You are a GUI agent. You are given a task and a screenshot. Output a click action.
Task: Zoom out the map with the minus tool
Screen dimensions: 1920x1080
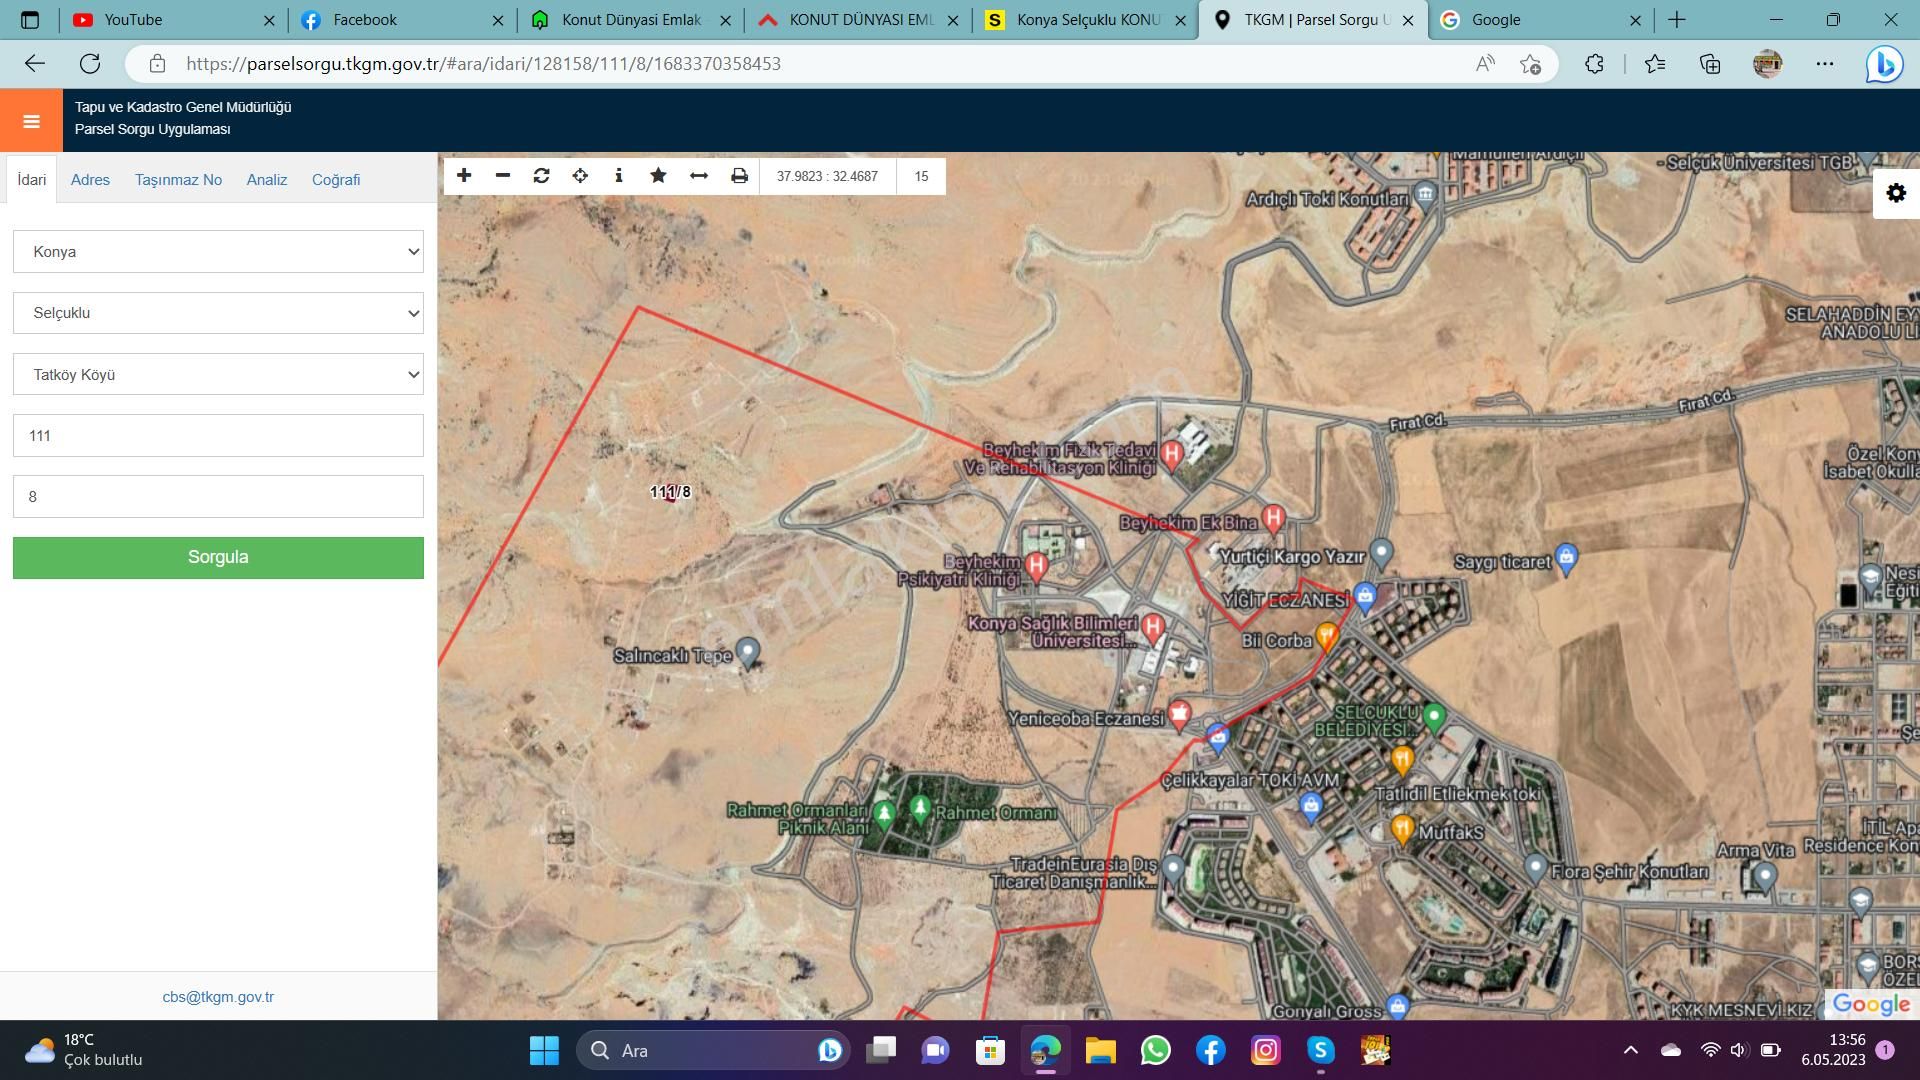coord(503,176)
